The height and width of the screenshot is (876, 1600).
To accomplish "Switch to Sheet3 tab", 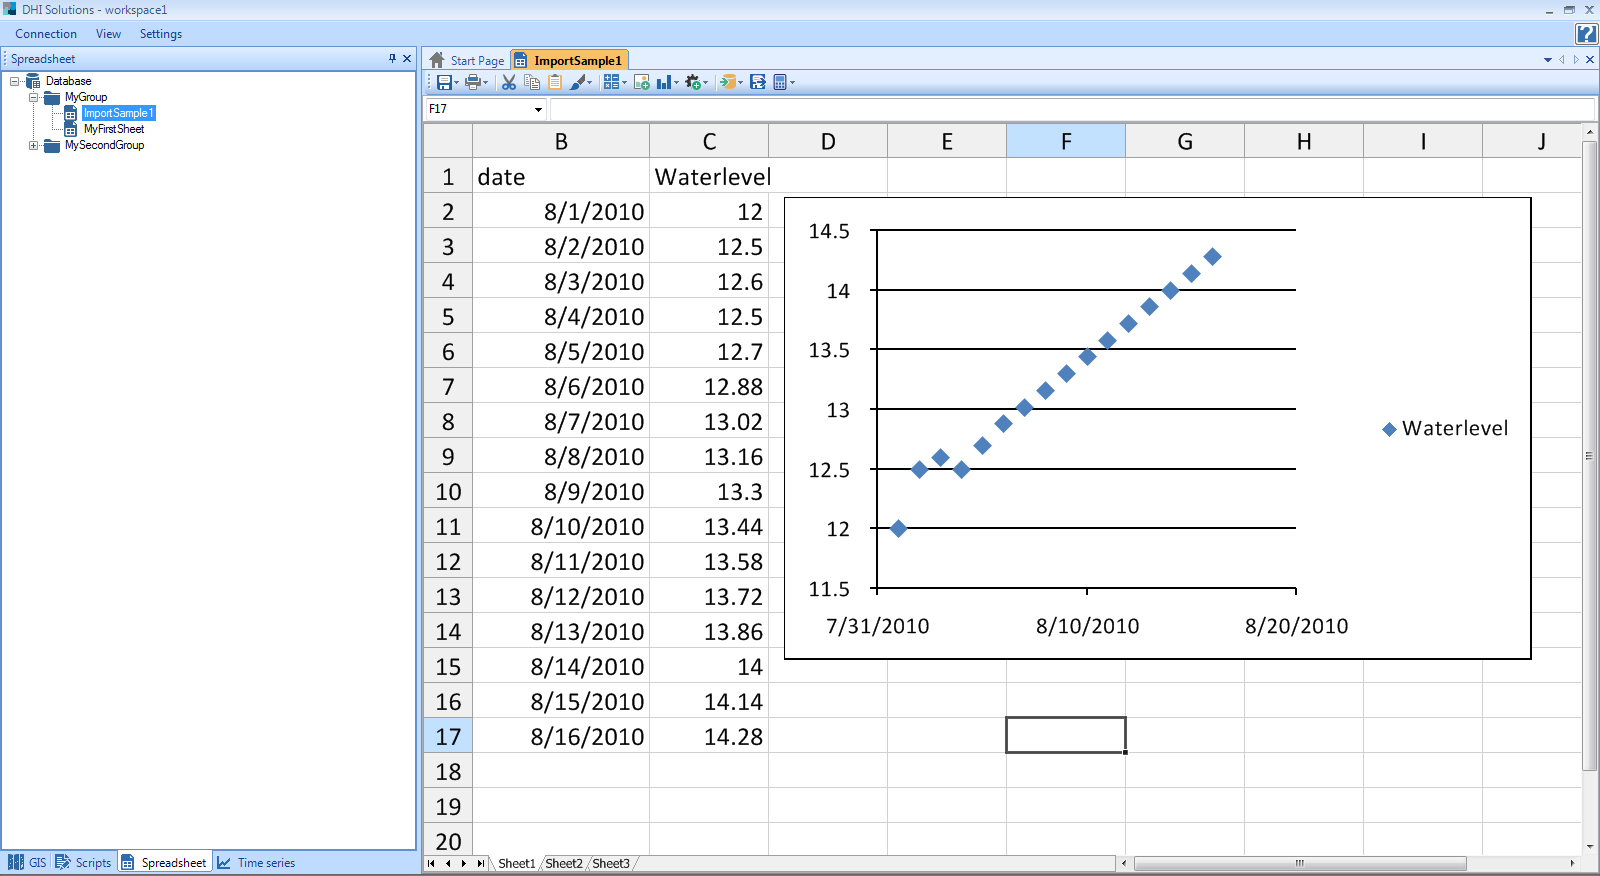I will point(611,863).
